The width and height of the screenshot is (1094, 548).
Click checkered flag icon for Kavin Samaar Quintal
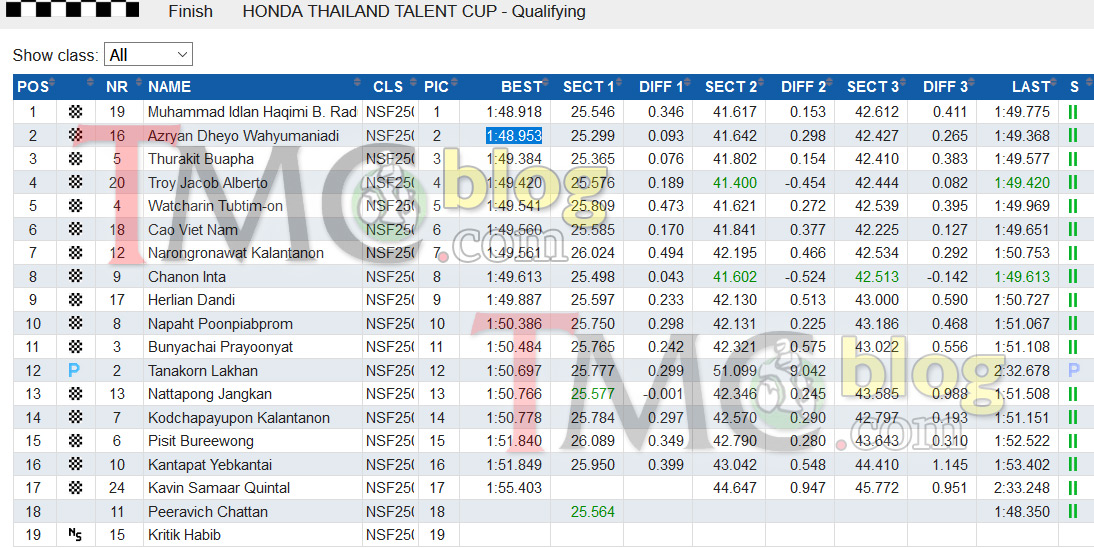click(x=75, y=487)
